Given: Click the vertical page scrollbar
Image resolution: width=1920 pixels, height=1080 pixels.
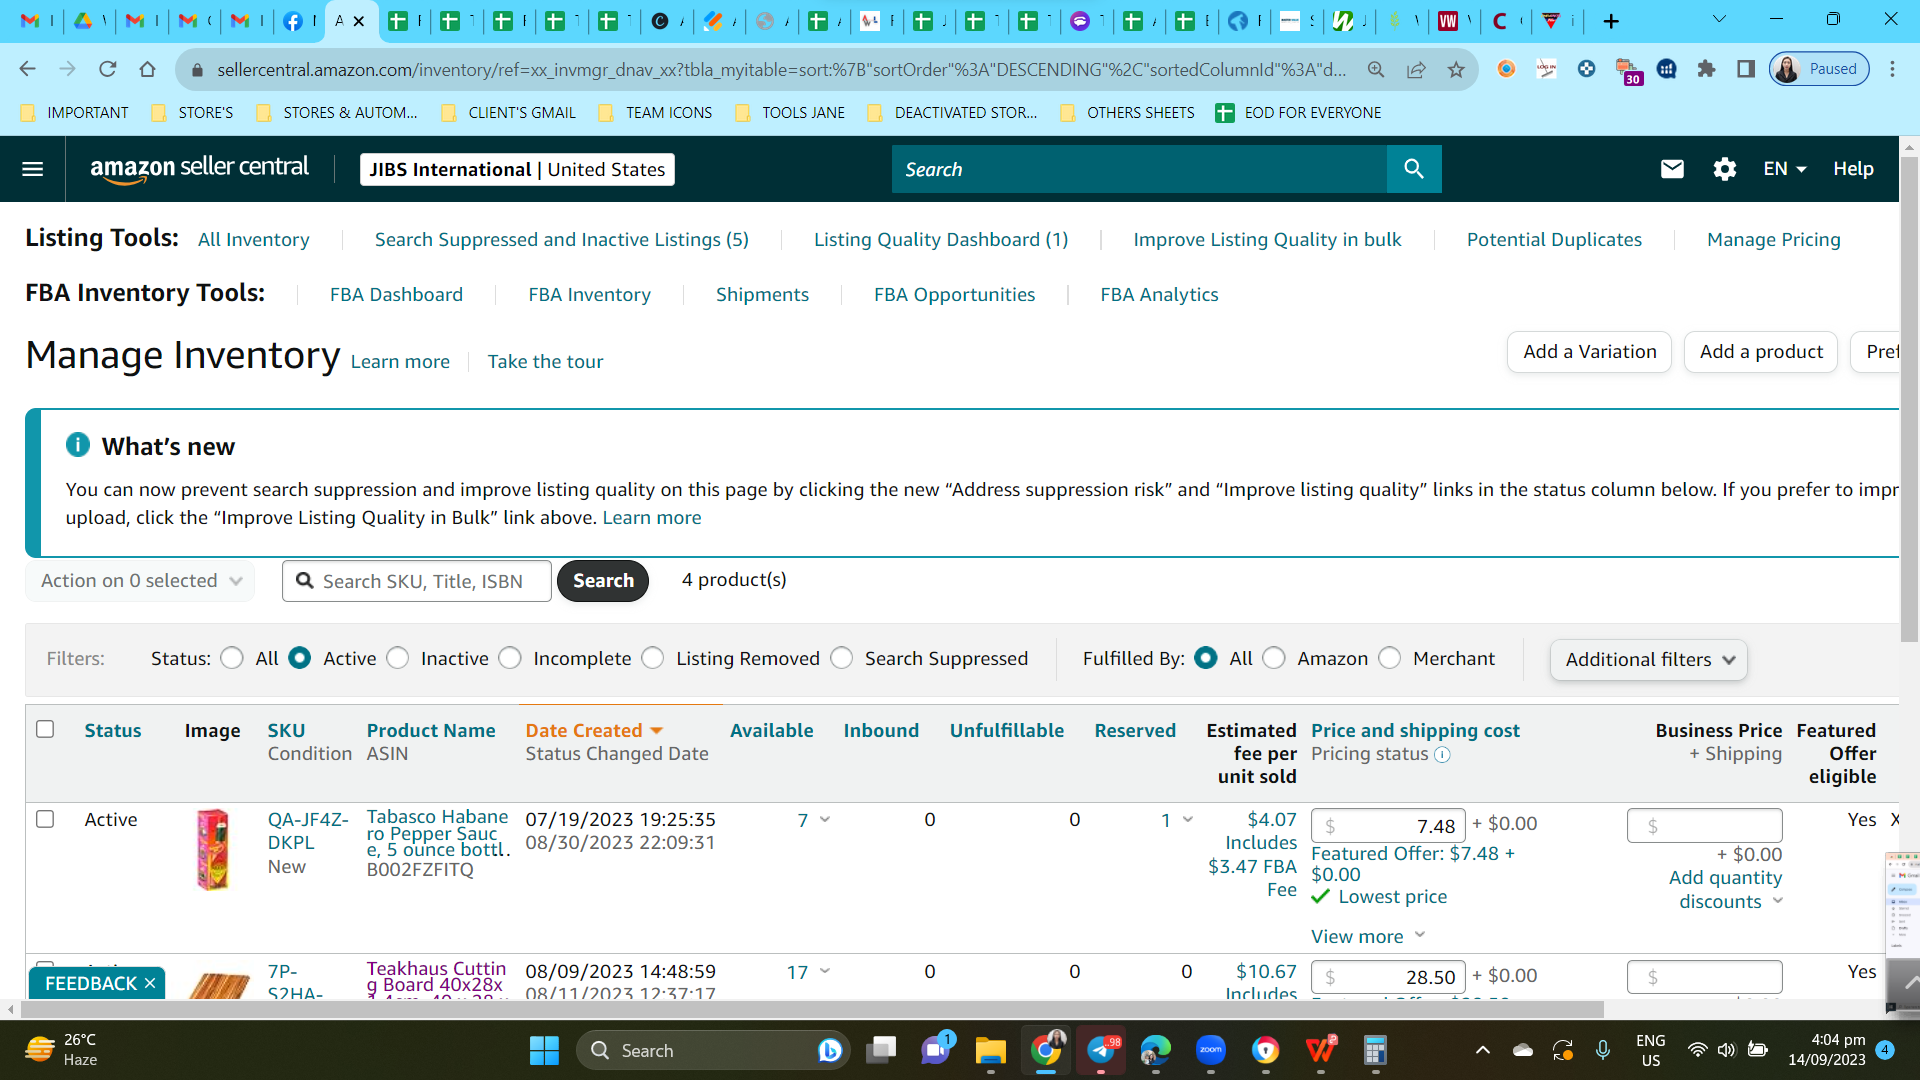Looking at the screenshot, I should [x=1909, y=400].
